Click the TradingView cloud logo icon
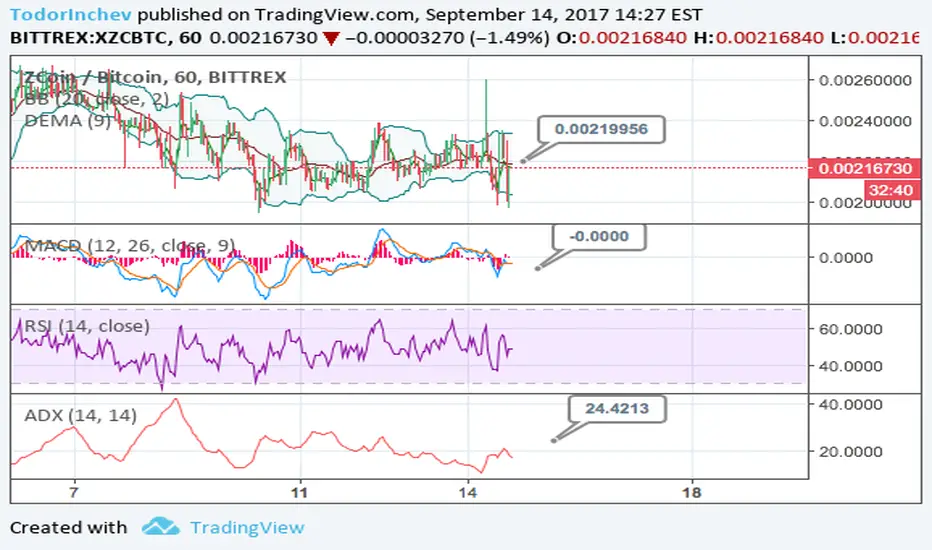The height and width of the screenshot is (550, 932). tap(160, 526)
